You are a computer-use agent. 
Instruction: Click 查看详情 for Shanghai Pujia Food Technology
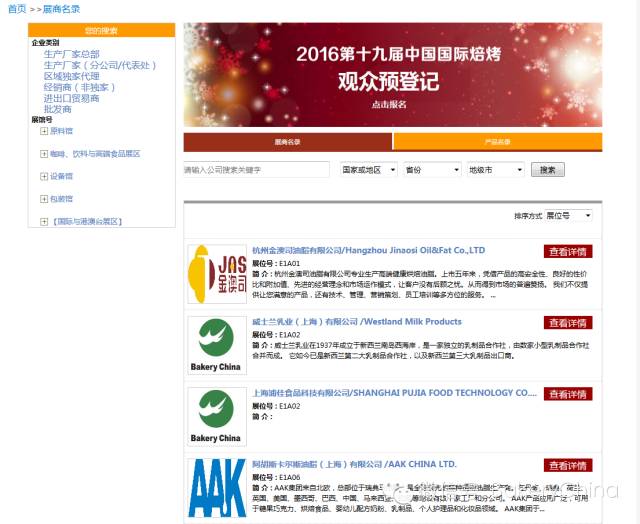[568, 394]
